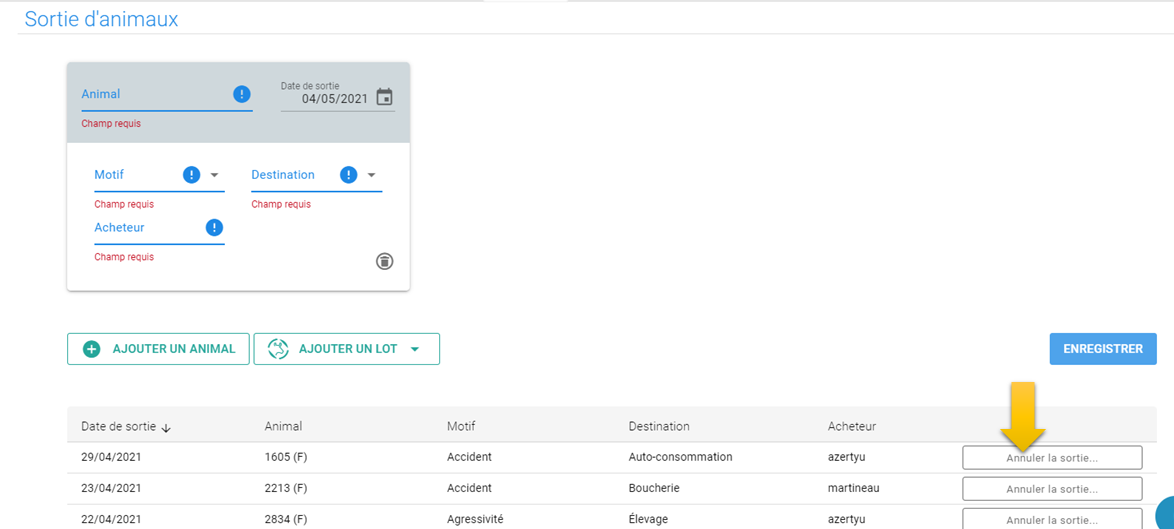
Task: Click the Sortie d'animaux page title
Action: coord(102,19)
